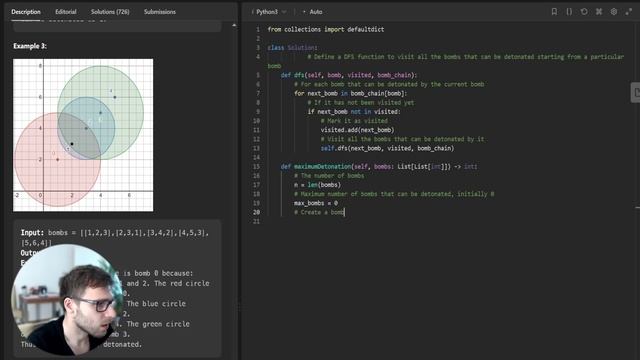Open the Solutions (726) tab
The image size is (640, 360).
coord(110,12)
